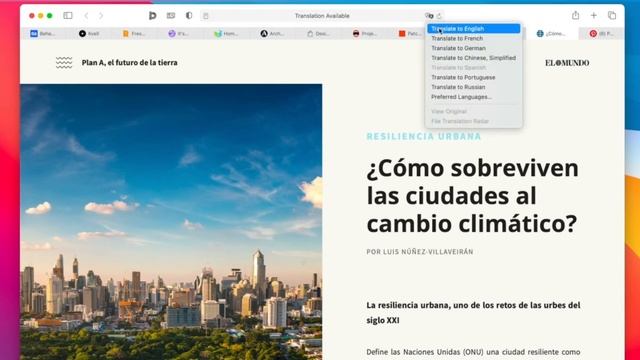Click the headline ¿Cómo sobreviven las ciudades
This screenshot has width=640, height=360.
472,196
